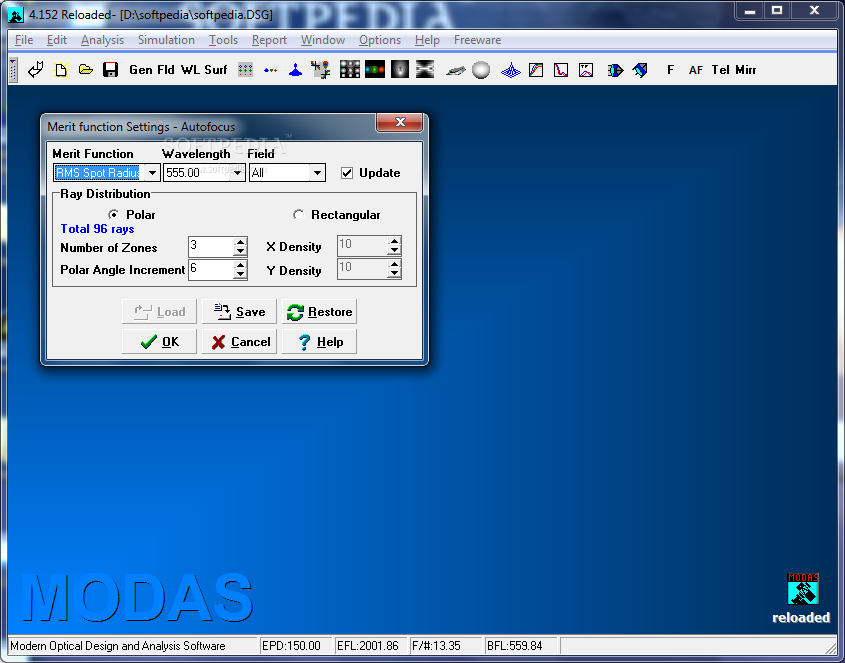The image size is (845, 663).
Task: Open the Options menu
Action: (x=380, y=40)
